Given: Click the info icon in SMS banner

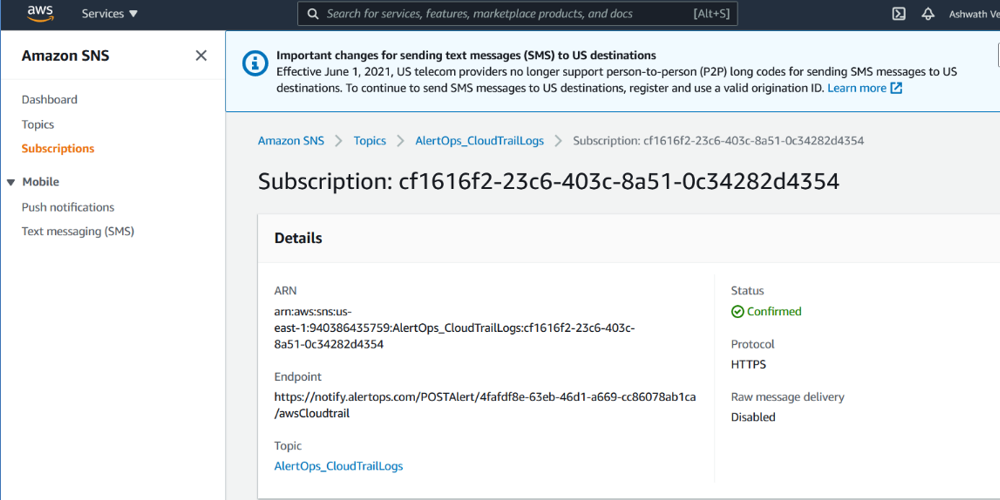Looking at the screenshot, I should coord(256,63).
